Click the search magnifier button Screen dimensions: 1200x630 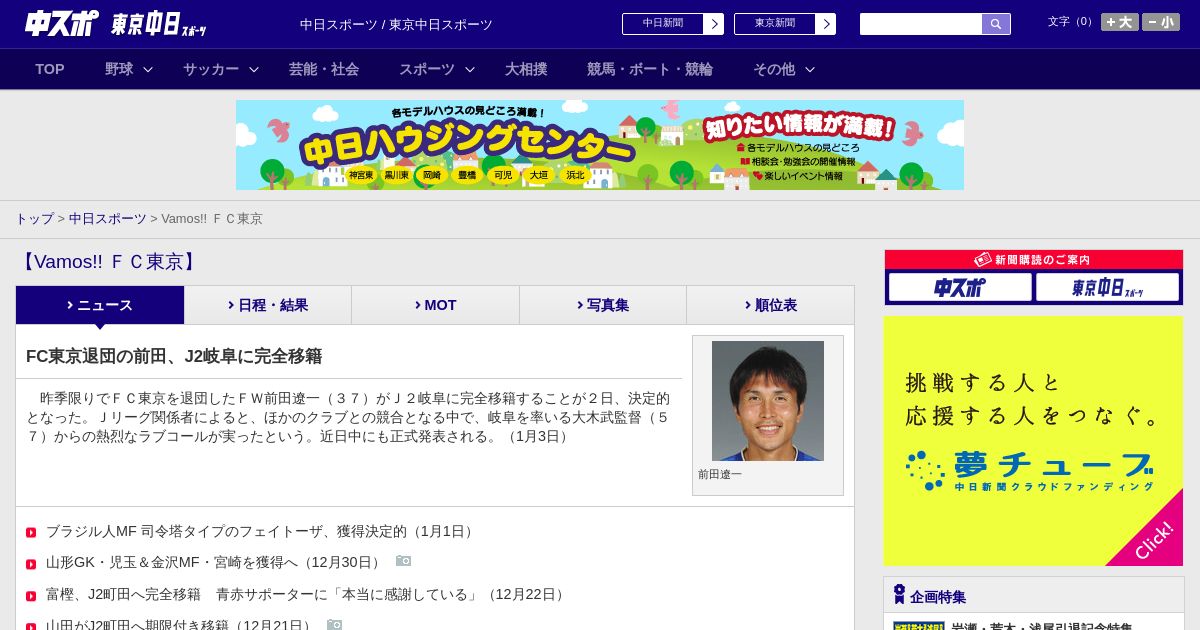[996, 24]
